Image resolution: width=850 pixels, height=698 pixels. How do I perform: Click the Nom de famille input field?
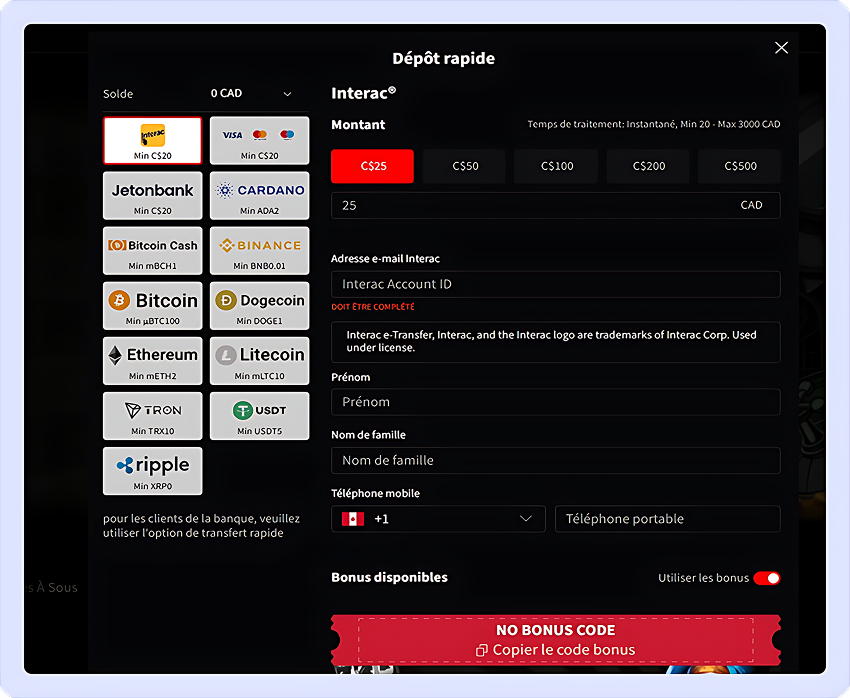556,461
